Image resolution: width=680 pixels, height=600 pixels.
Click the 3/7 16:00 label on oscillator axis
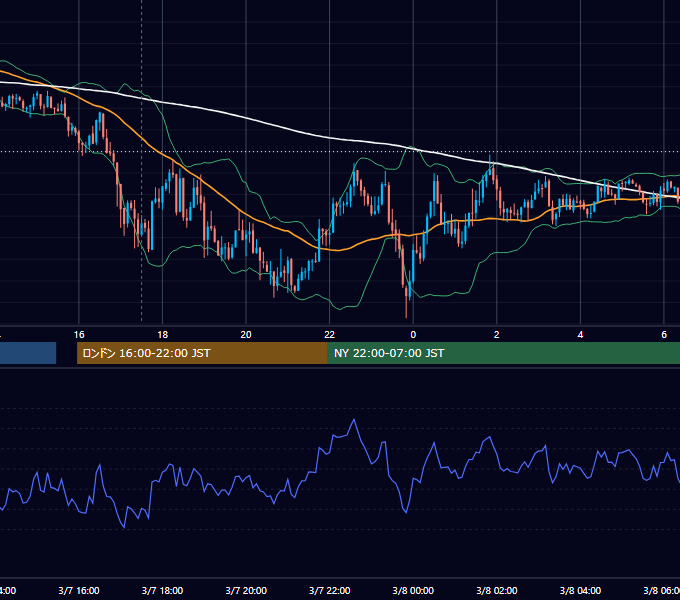coord(79,590)
